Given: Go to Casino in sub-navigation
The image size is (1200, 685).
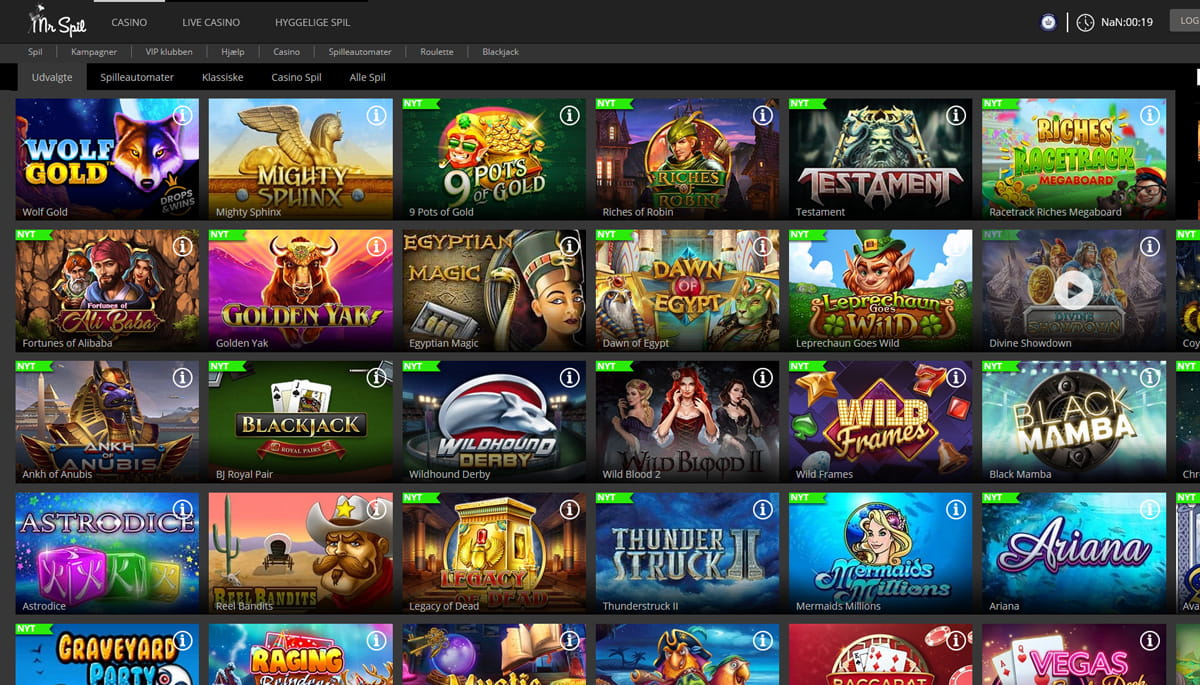Looking at the screenshot, I should (x=286, y=51).
